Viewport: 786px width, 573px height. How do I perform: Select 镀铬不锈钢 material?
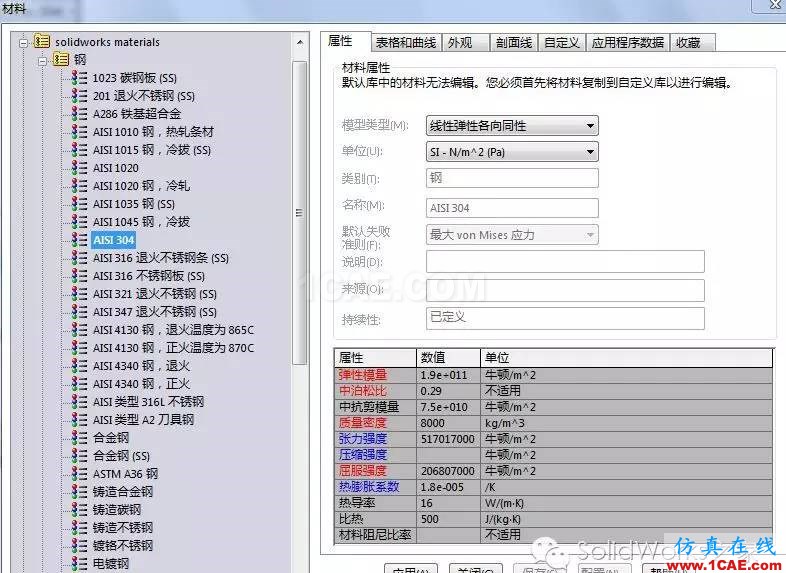[123, 545]
